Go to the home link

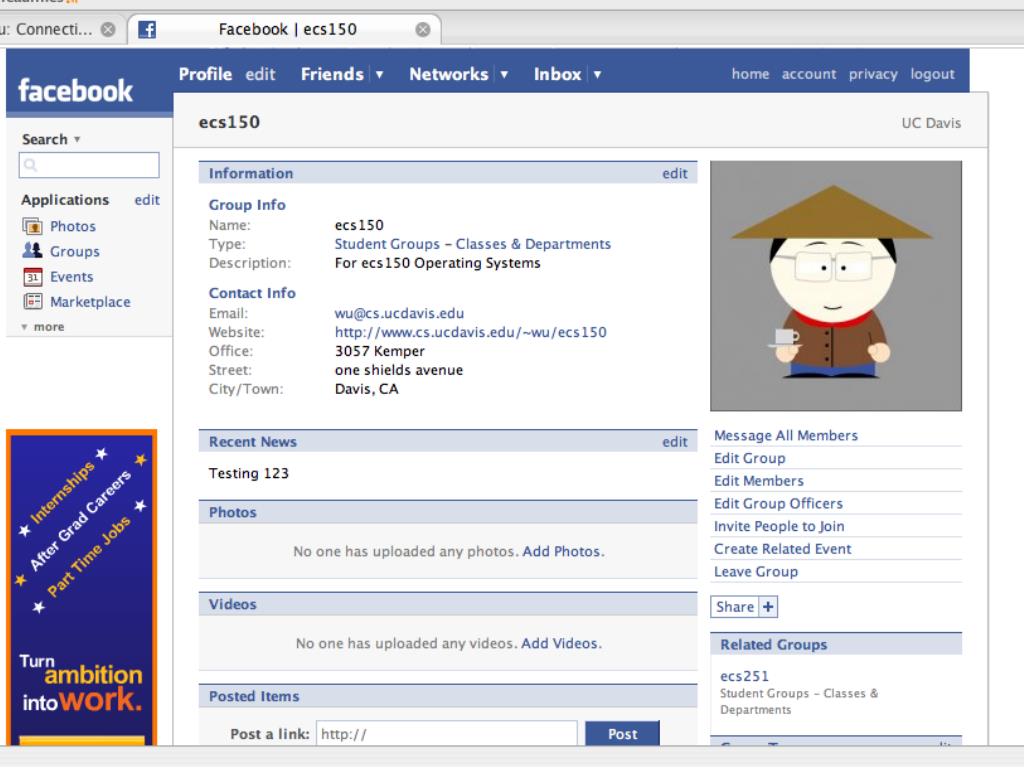[750, 74]
